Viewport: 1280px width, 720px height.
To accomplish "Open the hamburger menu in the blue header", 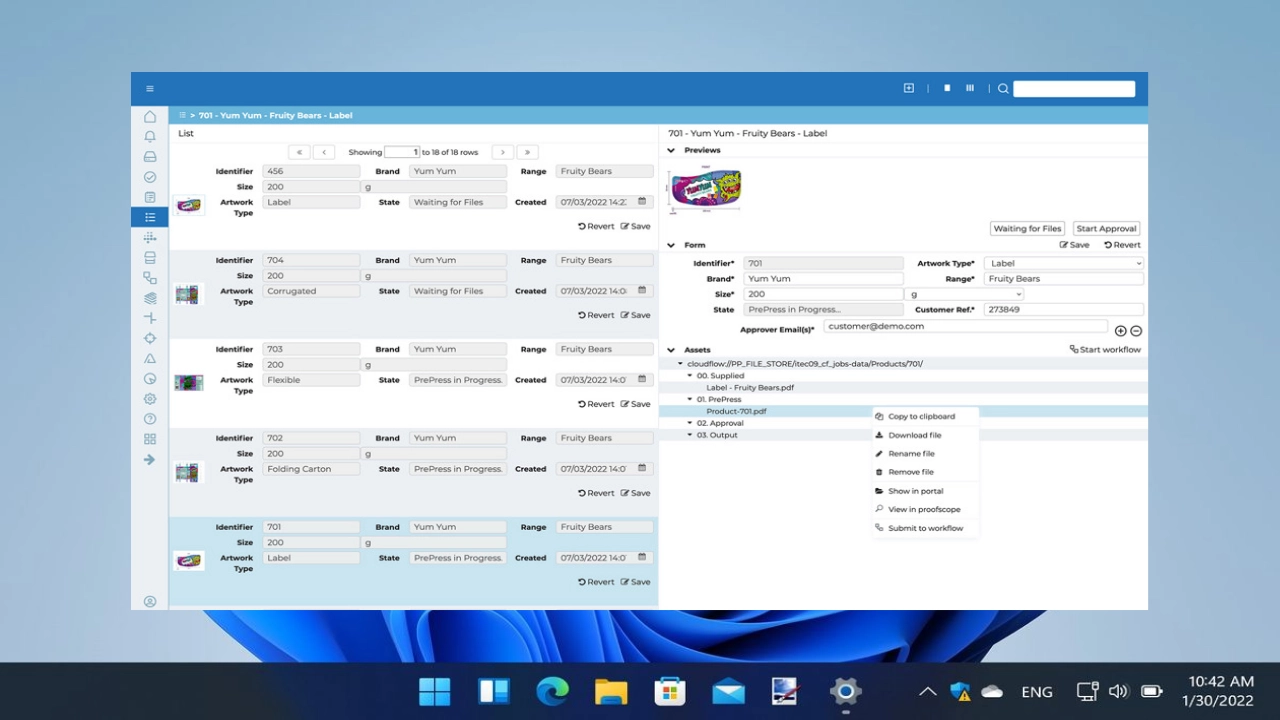I will (150, 88).
